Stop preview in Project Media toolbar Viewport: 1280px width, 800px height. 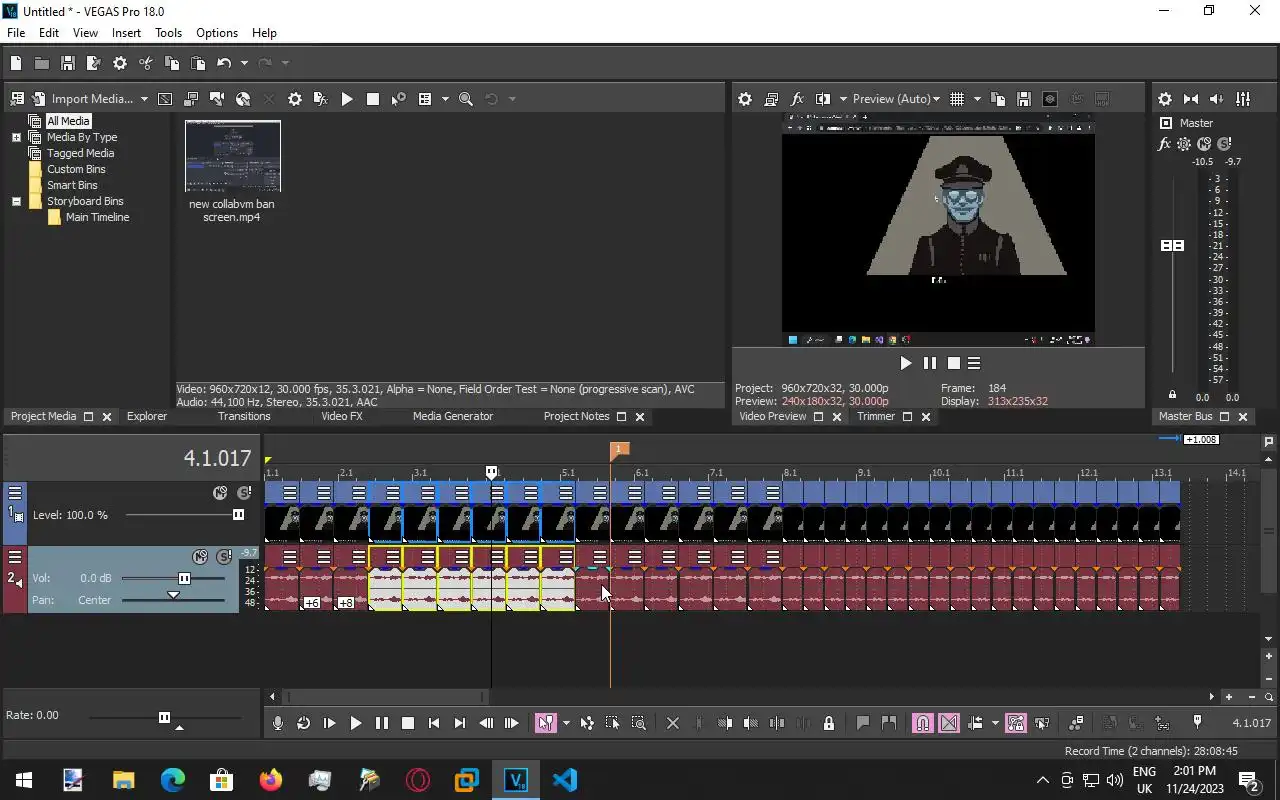coord(373,99)
